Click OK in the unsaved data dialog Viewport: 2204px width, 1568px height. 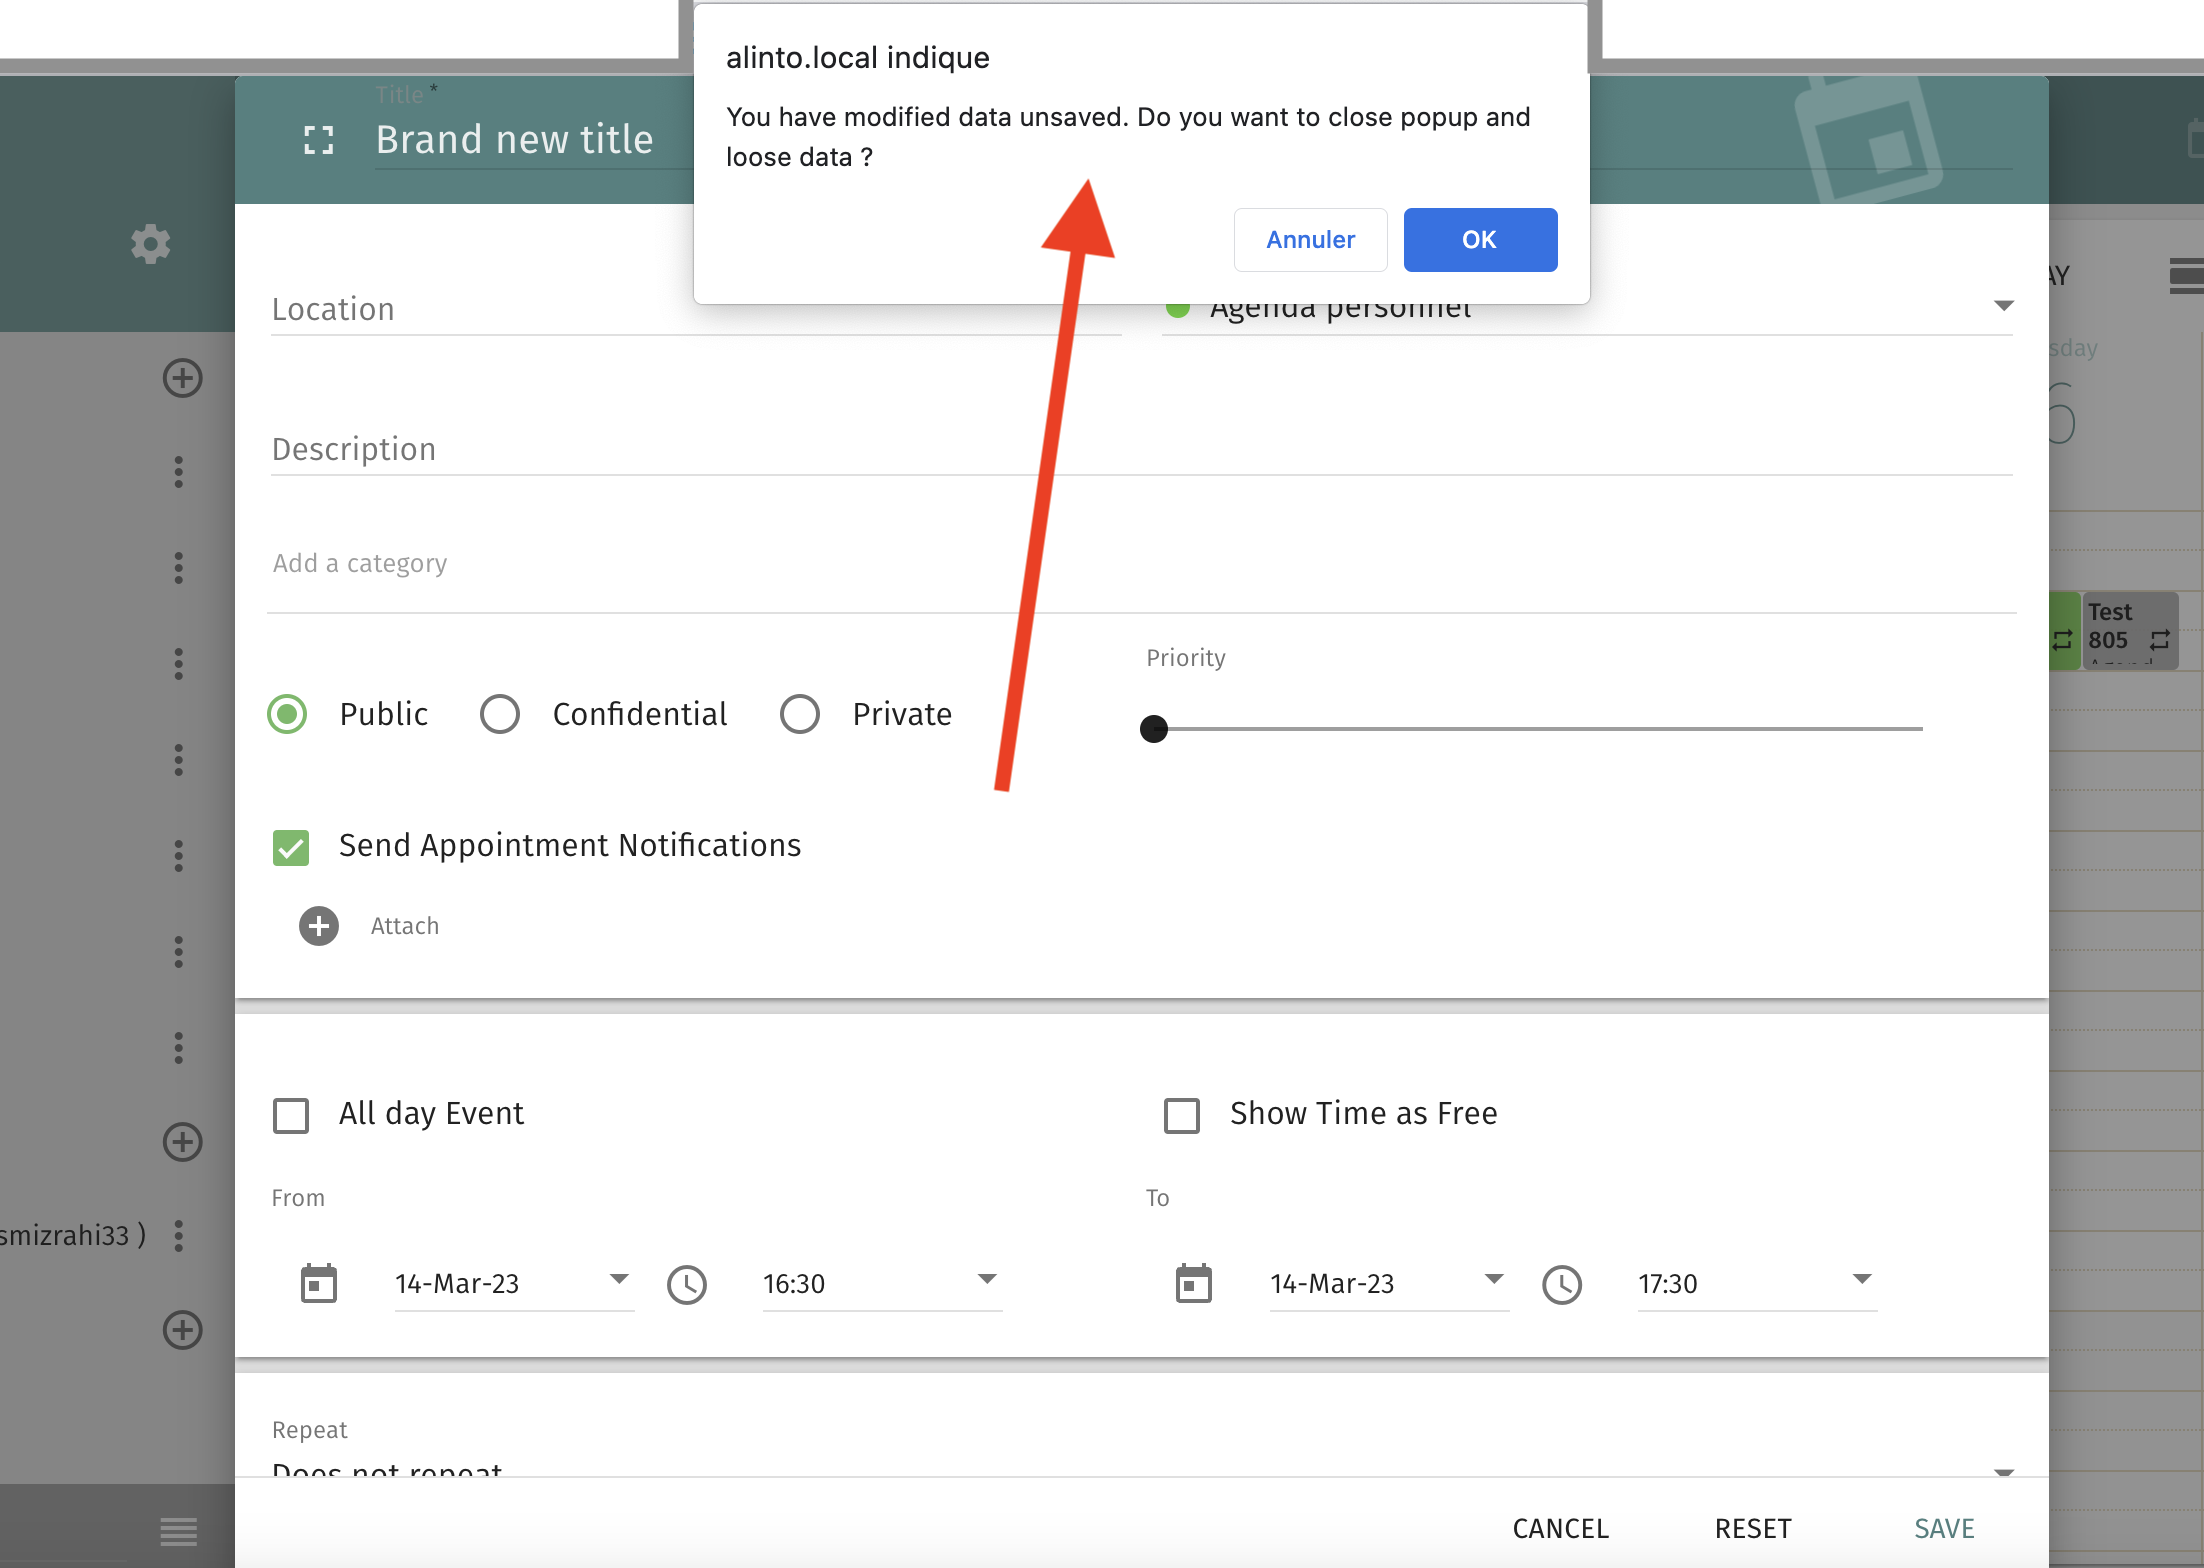[1480, 240]
